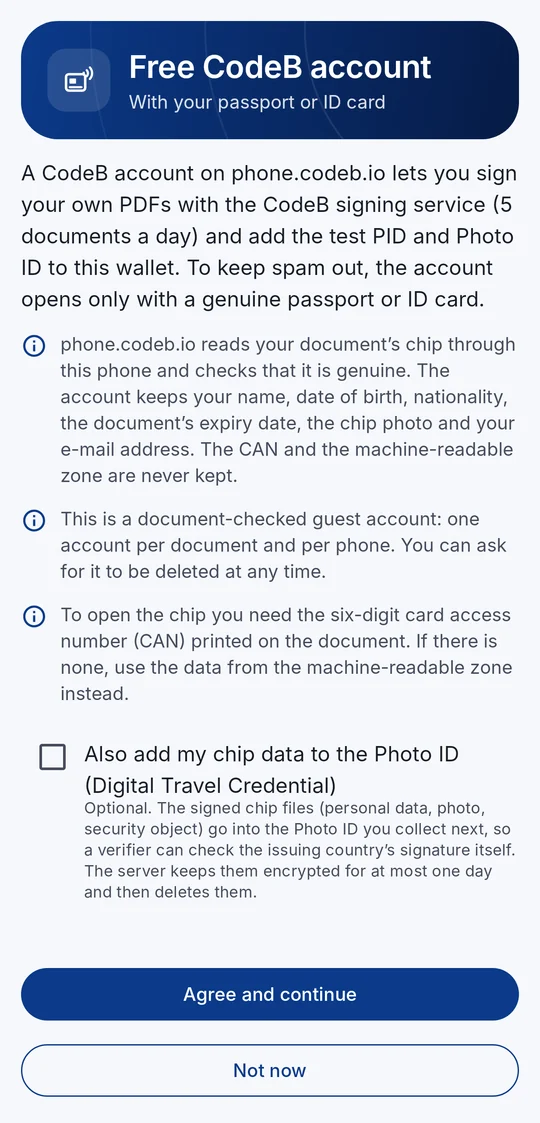Click info icon beside phone.codeb.io chip note

(x=34, y=346)
